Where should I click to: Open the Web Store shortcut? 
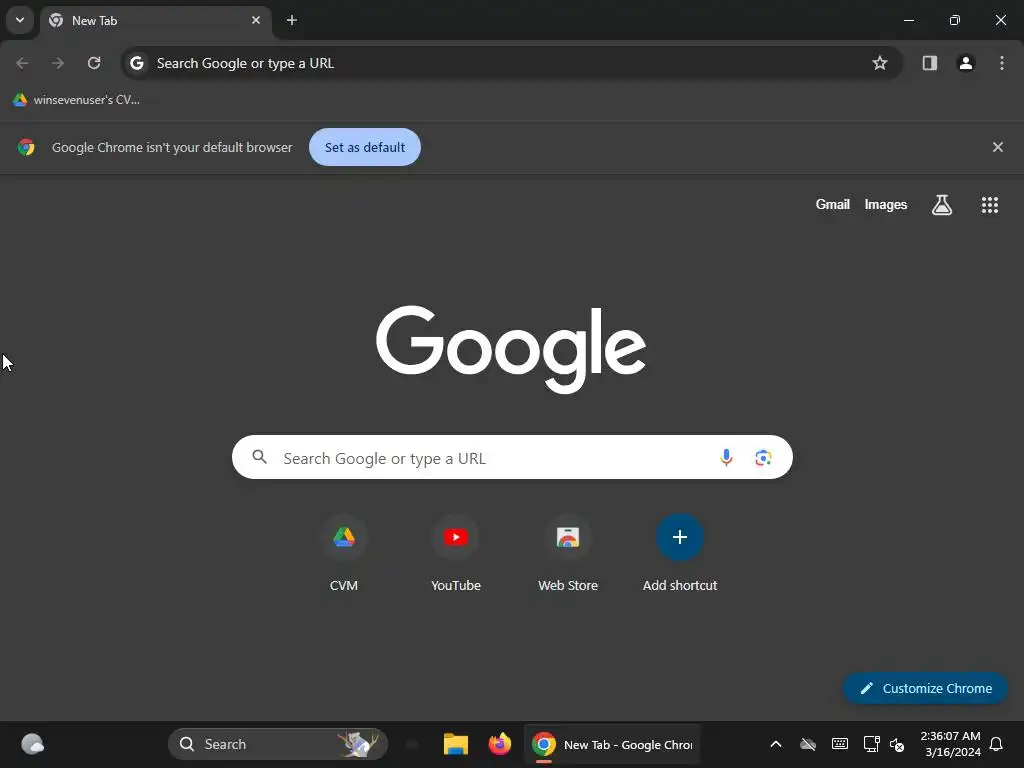click(568, 552)
